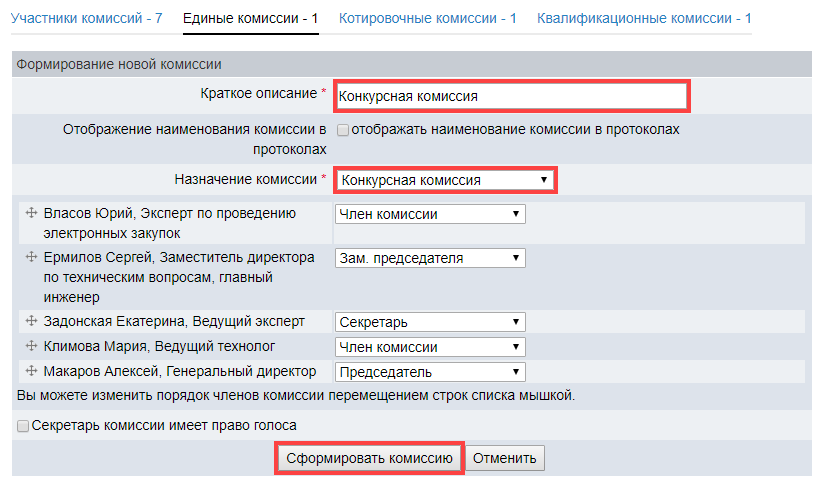Open role dropdown for Задонская Екатерина
822x486 pixels.
pos(429,322)
